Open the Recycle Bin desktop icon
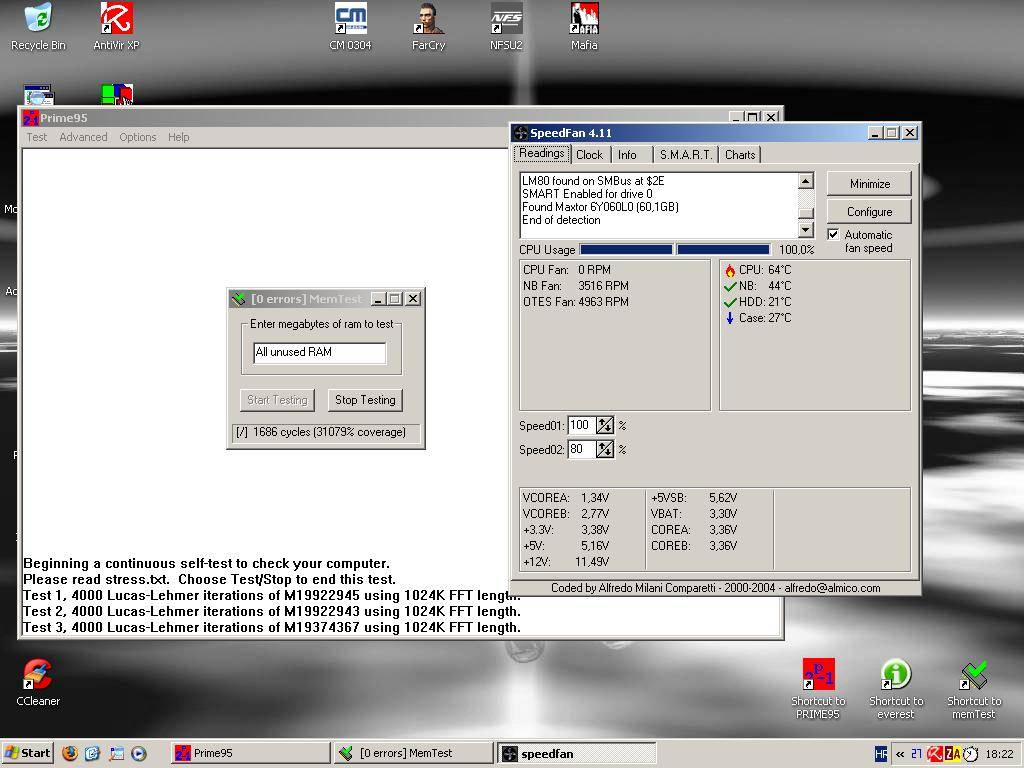1024x768 pixels. [38, 20]
